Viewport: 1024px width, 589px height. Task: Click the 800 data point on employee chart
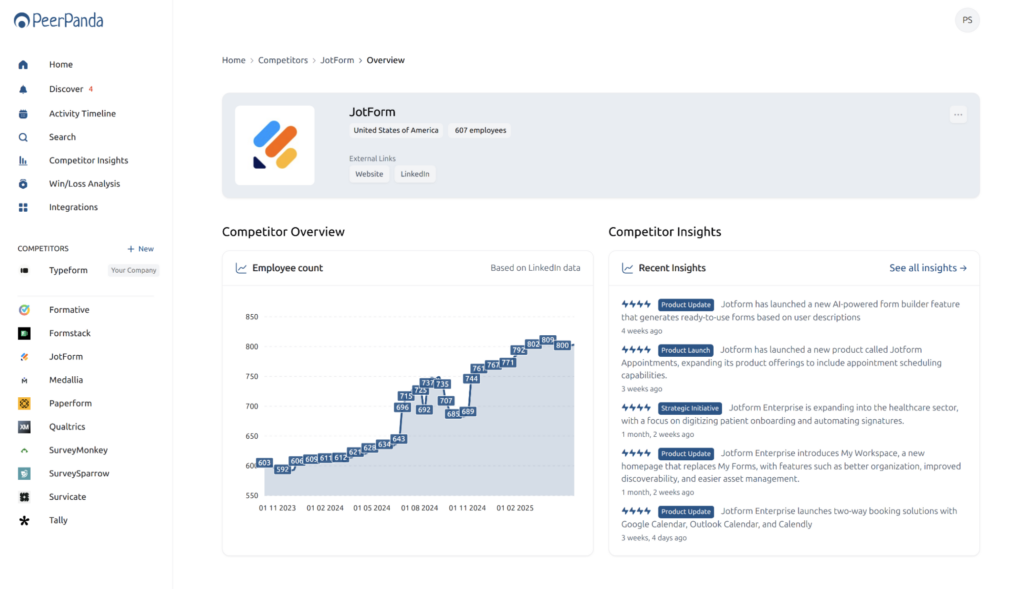pyautogui.click(x=561, y=345)
